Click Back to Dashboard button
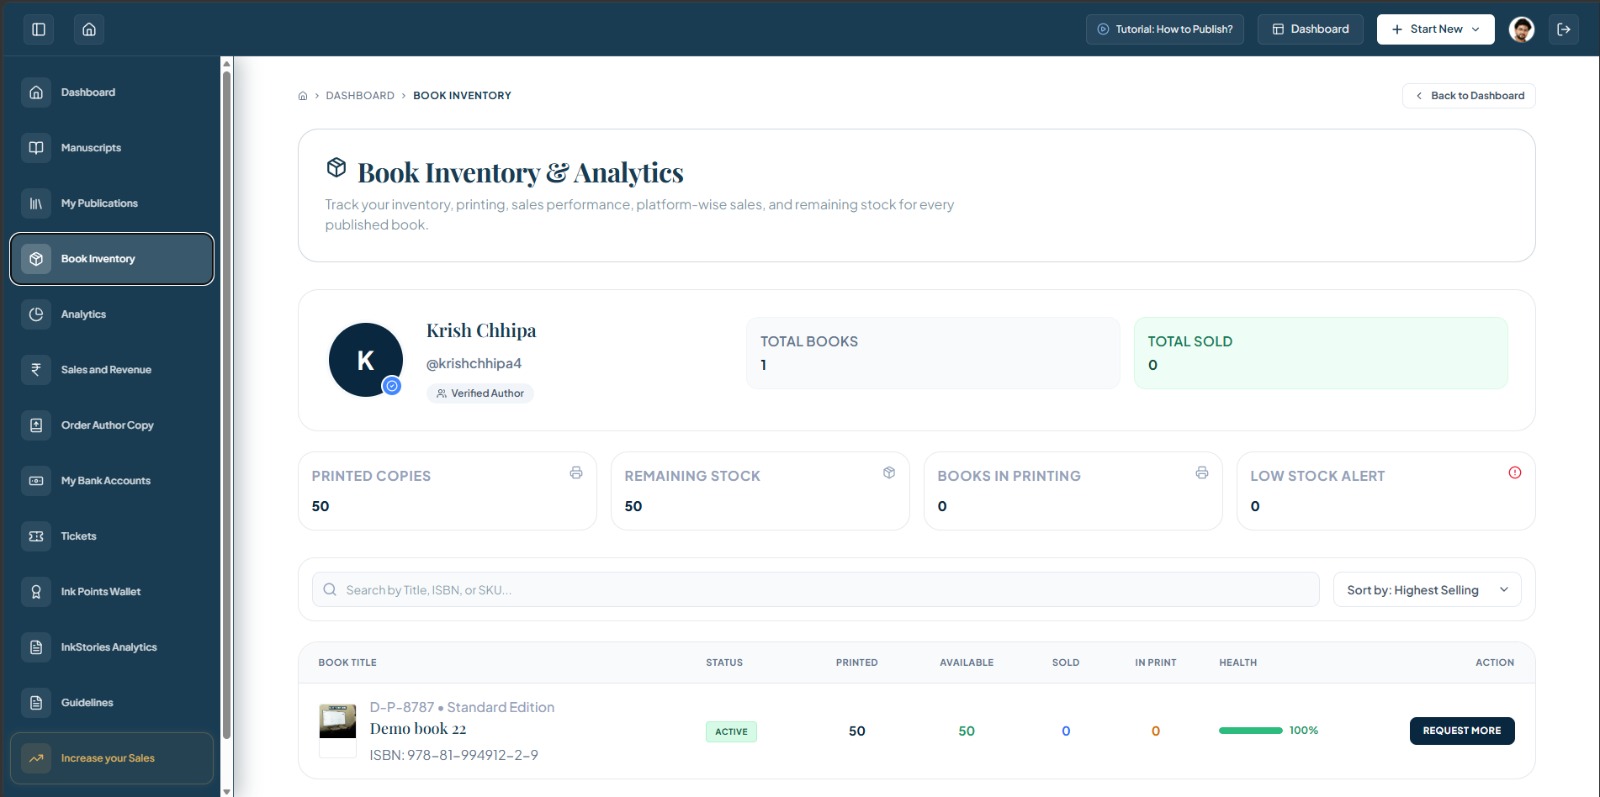 point(1469,96)
